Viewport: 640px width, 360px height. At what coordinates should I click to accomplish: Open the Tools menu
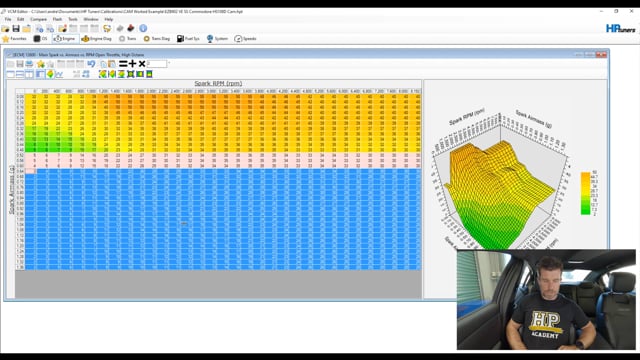pyautogui.click(x=73, y=19)
